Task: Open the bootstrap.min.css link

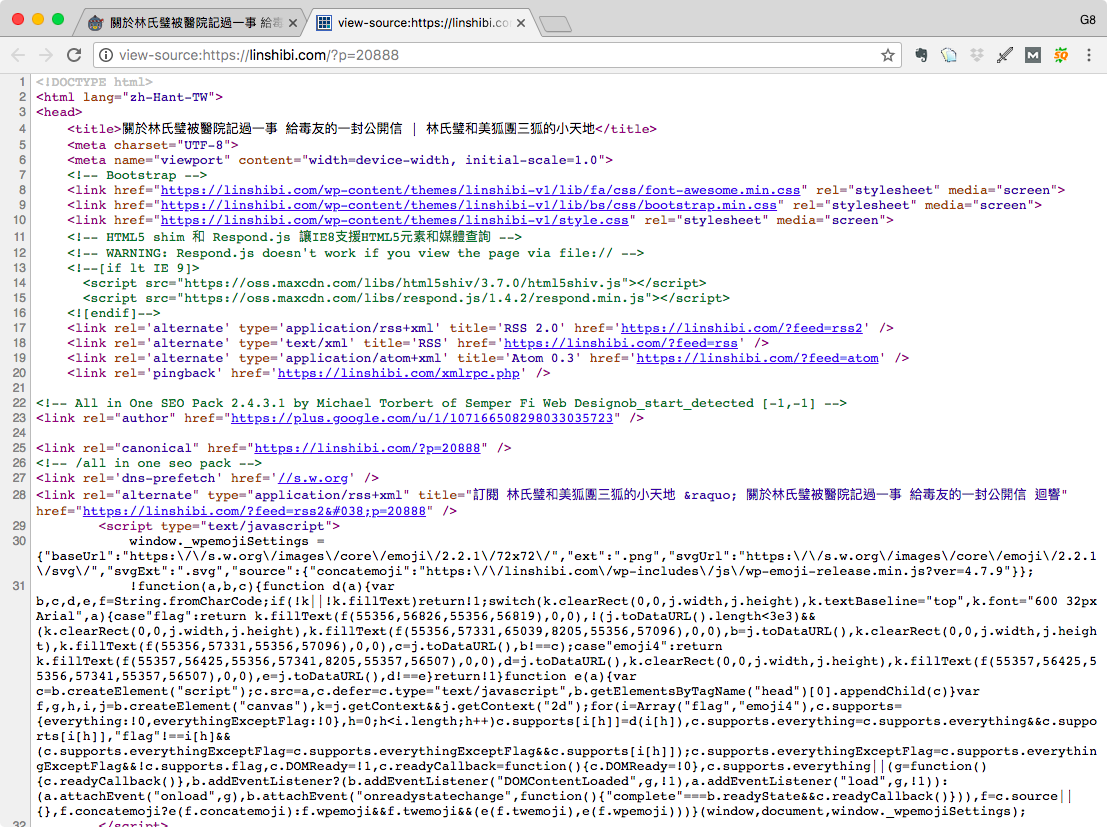Action: click(469, 205)
